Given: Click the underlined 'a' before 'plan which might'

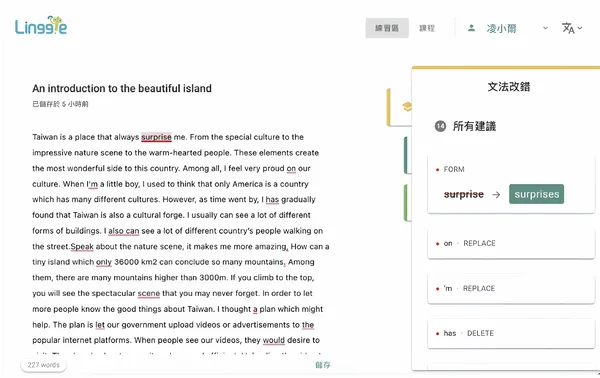Looking at the screenshot, I should (255, 309).
